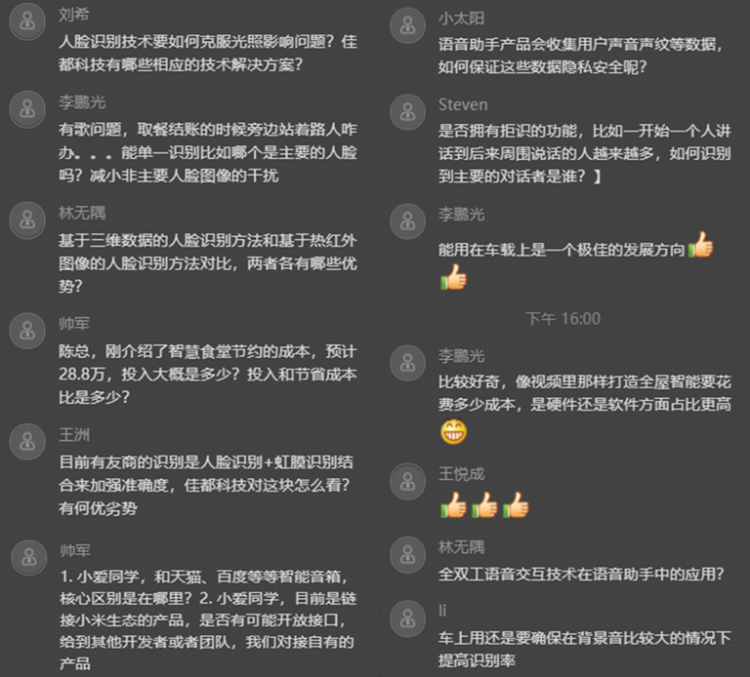
Task: Open the avatar of user li
Action: [x=408, y=618]
